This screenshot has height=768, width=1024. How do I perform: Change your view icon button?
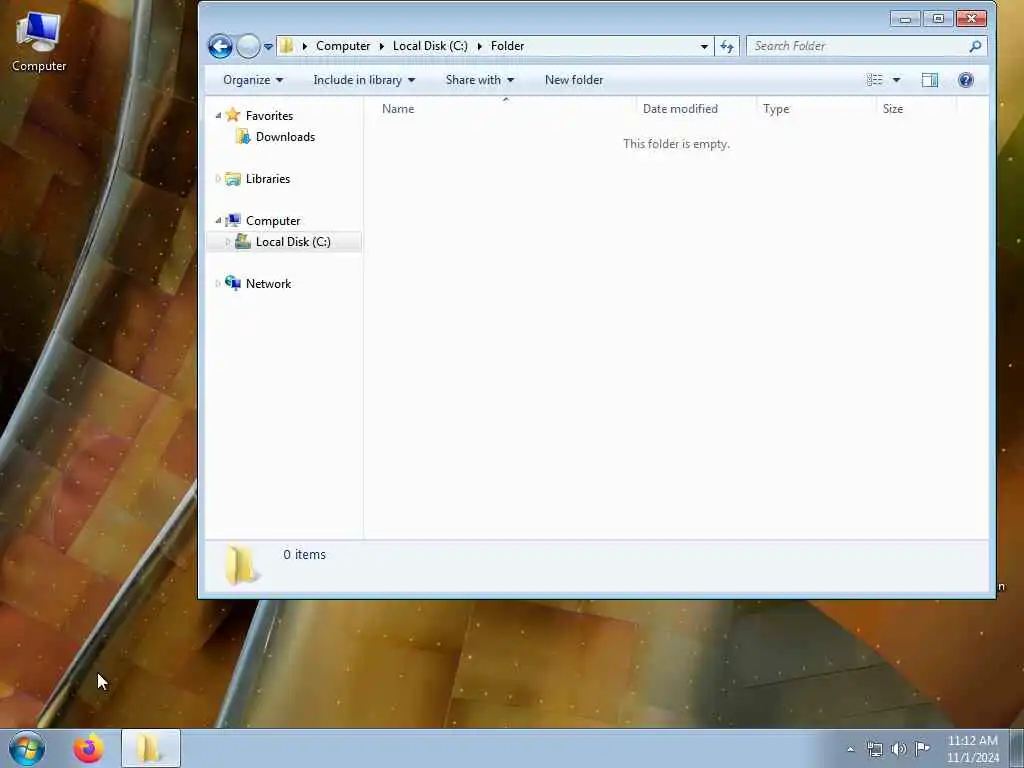click(874, 80)
